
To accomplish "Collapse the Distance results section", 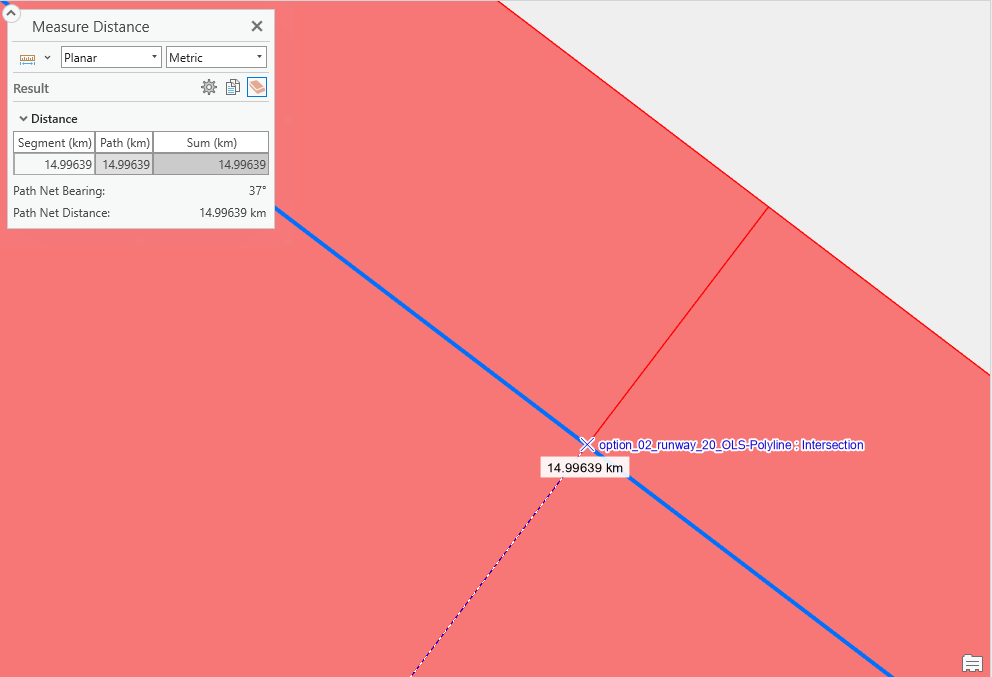I will (23, 118).
